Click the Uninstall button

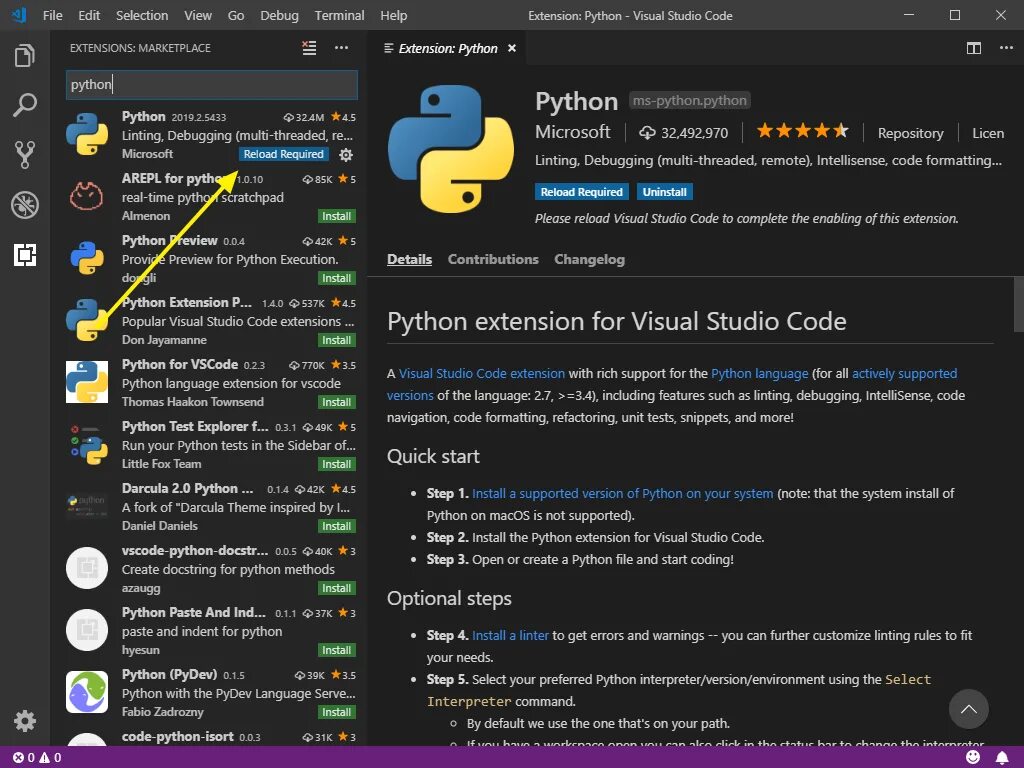coord(664,192)
